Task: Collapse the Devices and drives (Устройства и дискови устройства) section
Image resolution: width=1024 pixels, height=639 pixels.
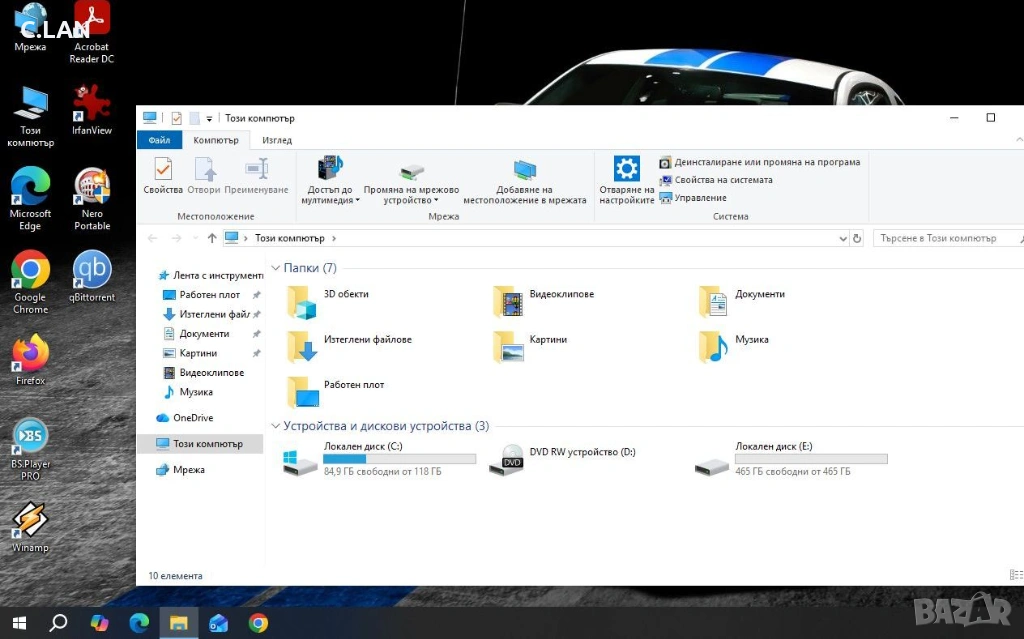Action: 276,426
